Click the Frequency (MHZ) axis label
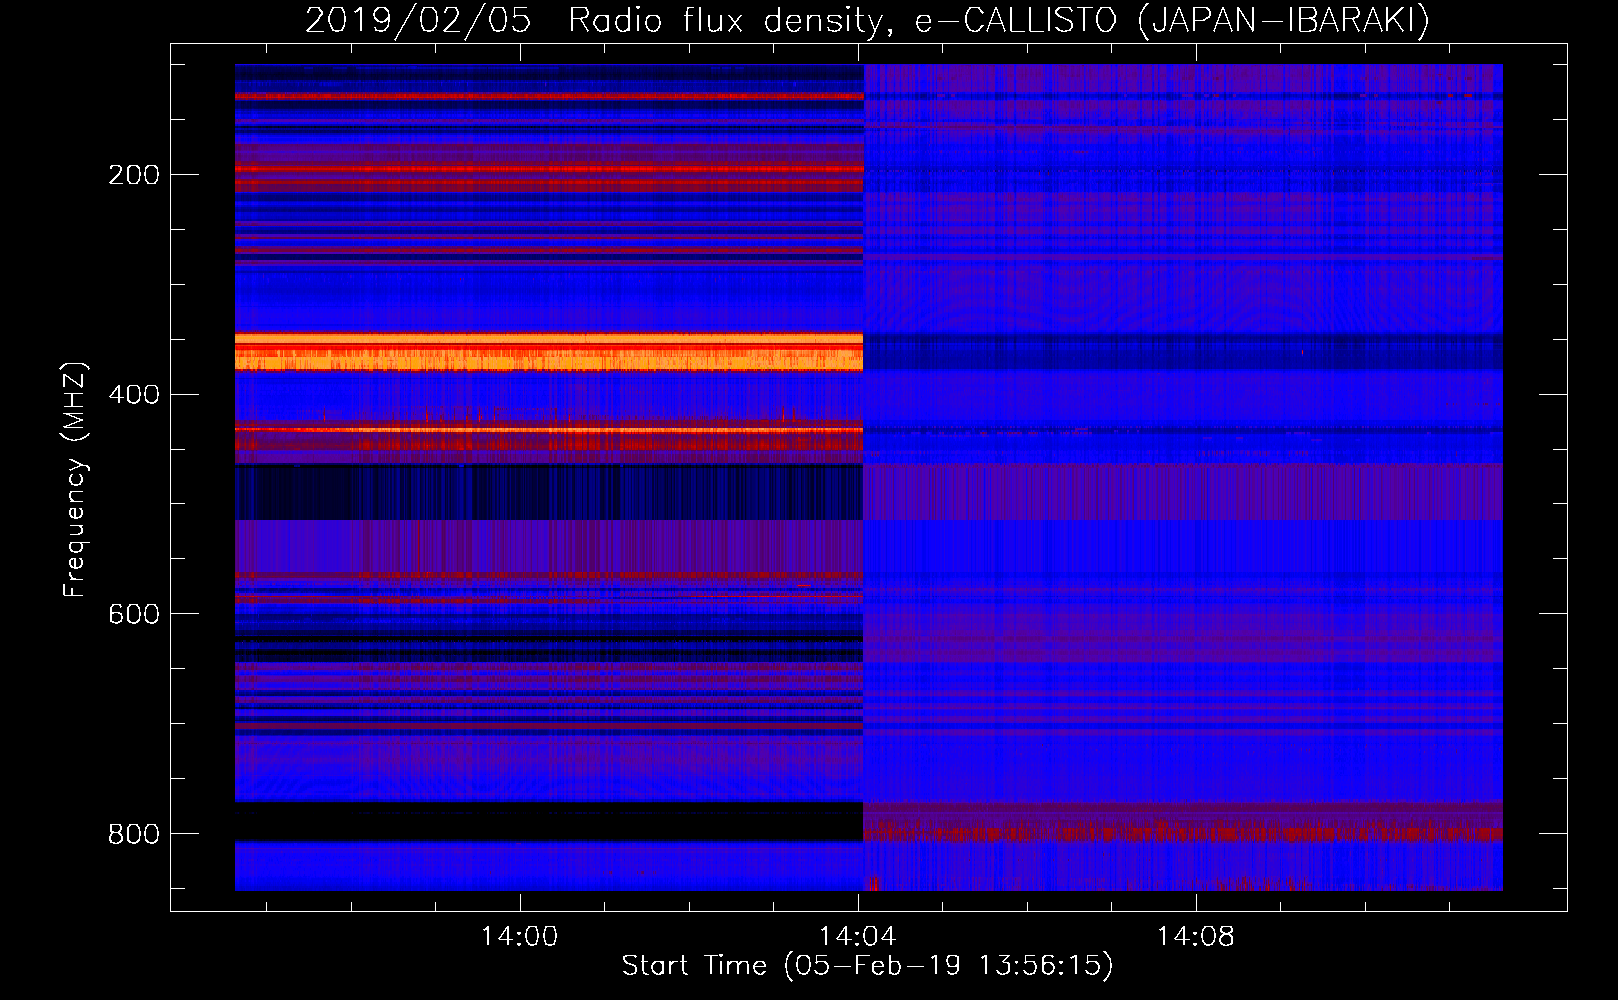Screen dimensions: 1618x1000 75,480
